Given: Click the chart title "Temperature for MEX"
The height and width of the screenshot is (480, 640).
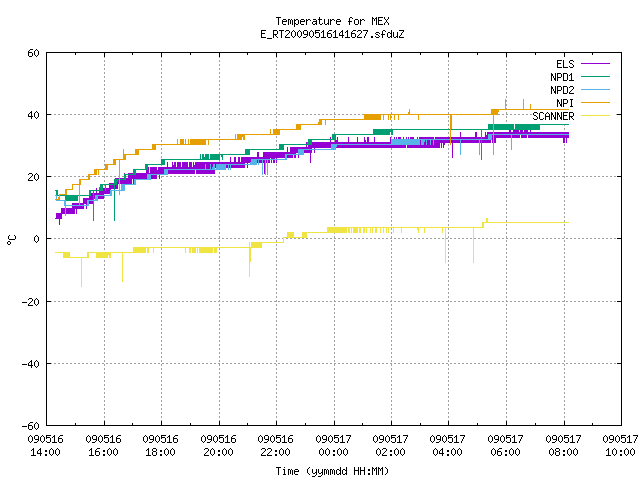Looking at the screenshot, I should (332, 21).
